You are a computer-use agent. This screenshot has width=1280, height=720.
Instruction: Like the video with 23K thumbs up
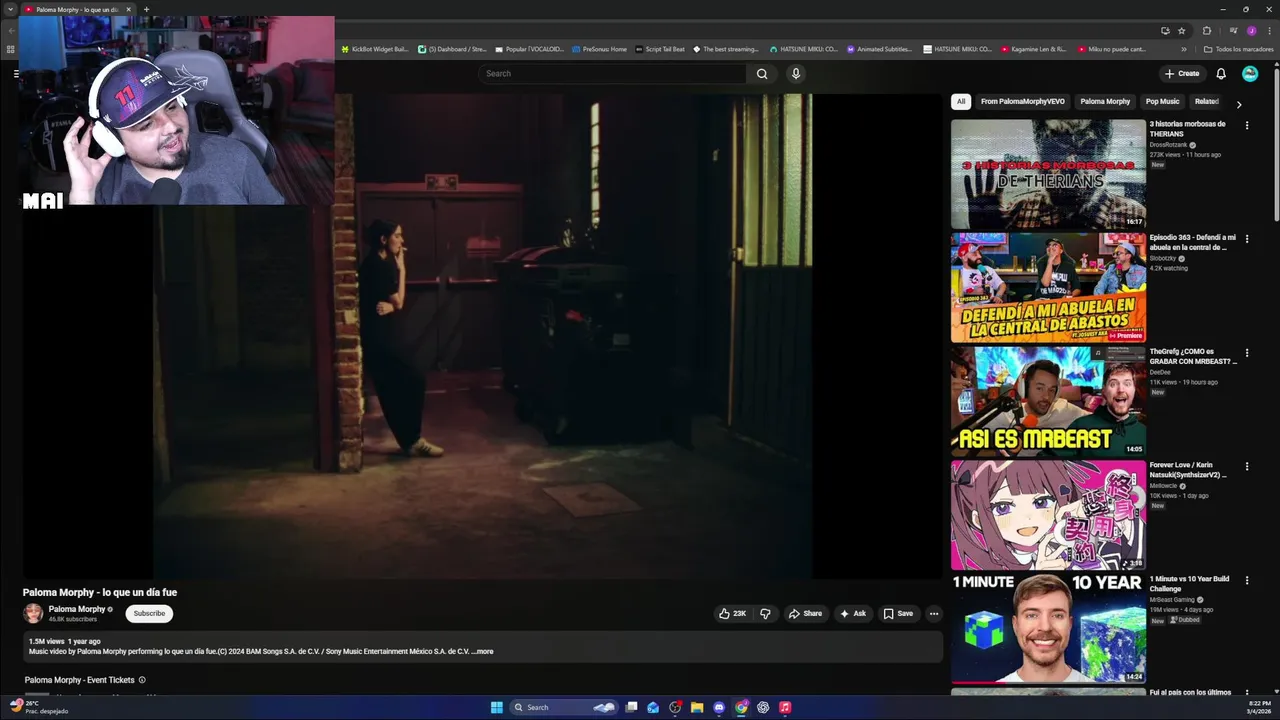coord(732,613)
